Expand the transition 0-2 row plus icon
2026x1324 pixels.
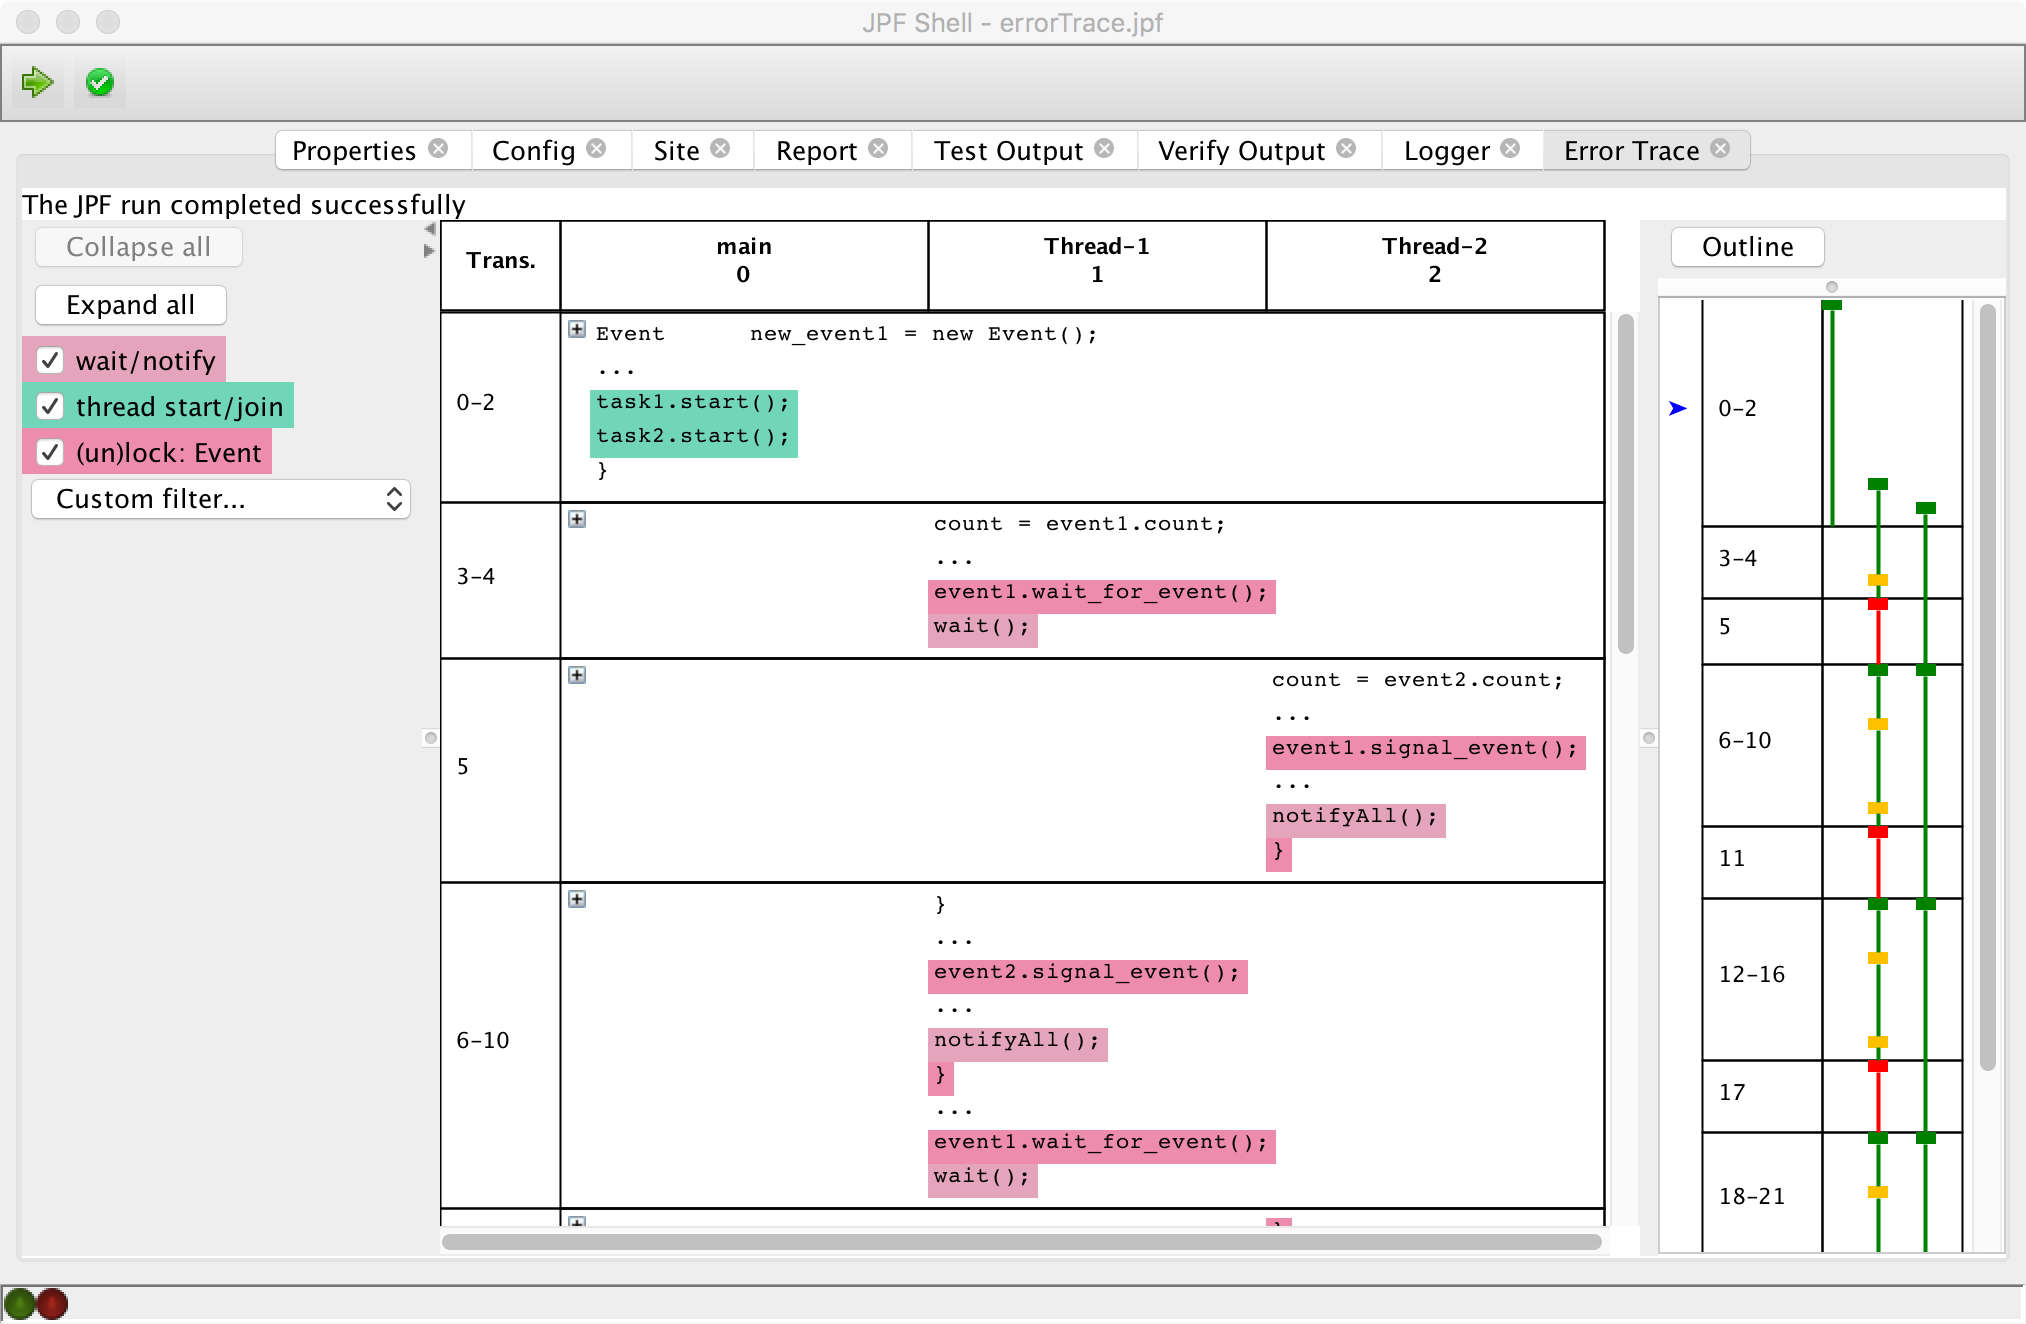click(x=577, y=330)
